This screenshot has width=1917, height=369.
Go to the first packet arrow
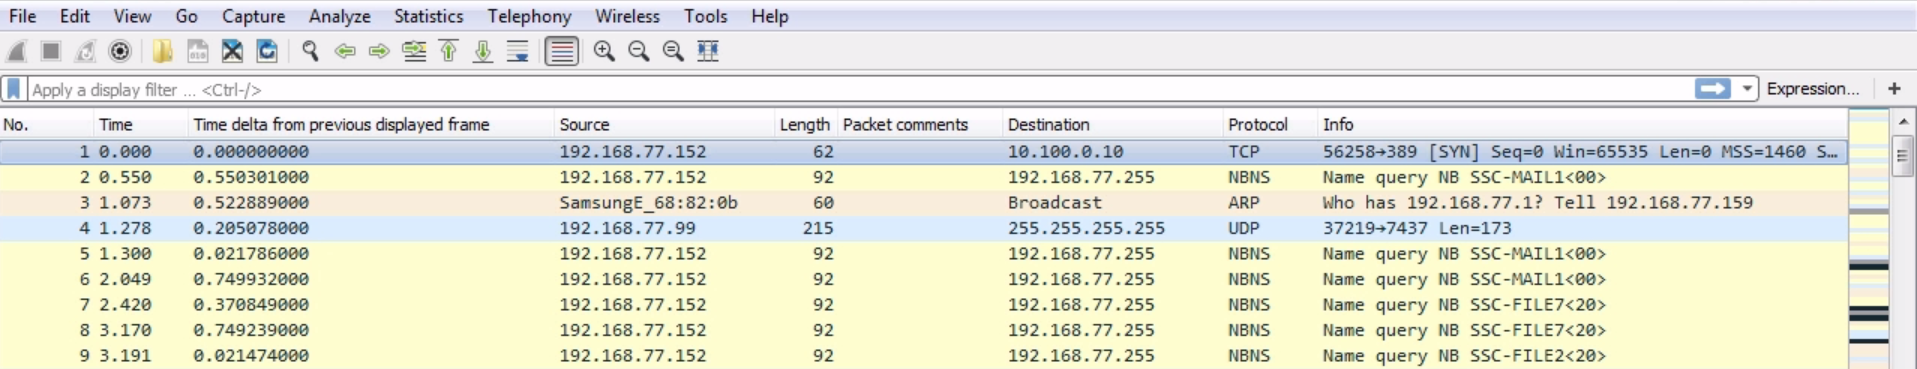tap(449, 51)
